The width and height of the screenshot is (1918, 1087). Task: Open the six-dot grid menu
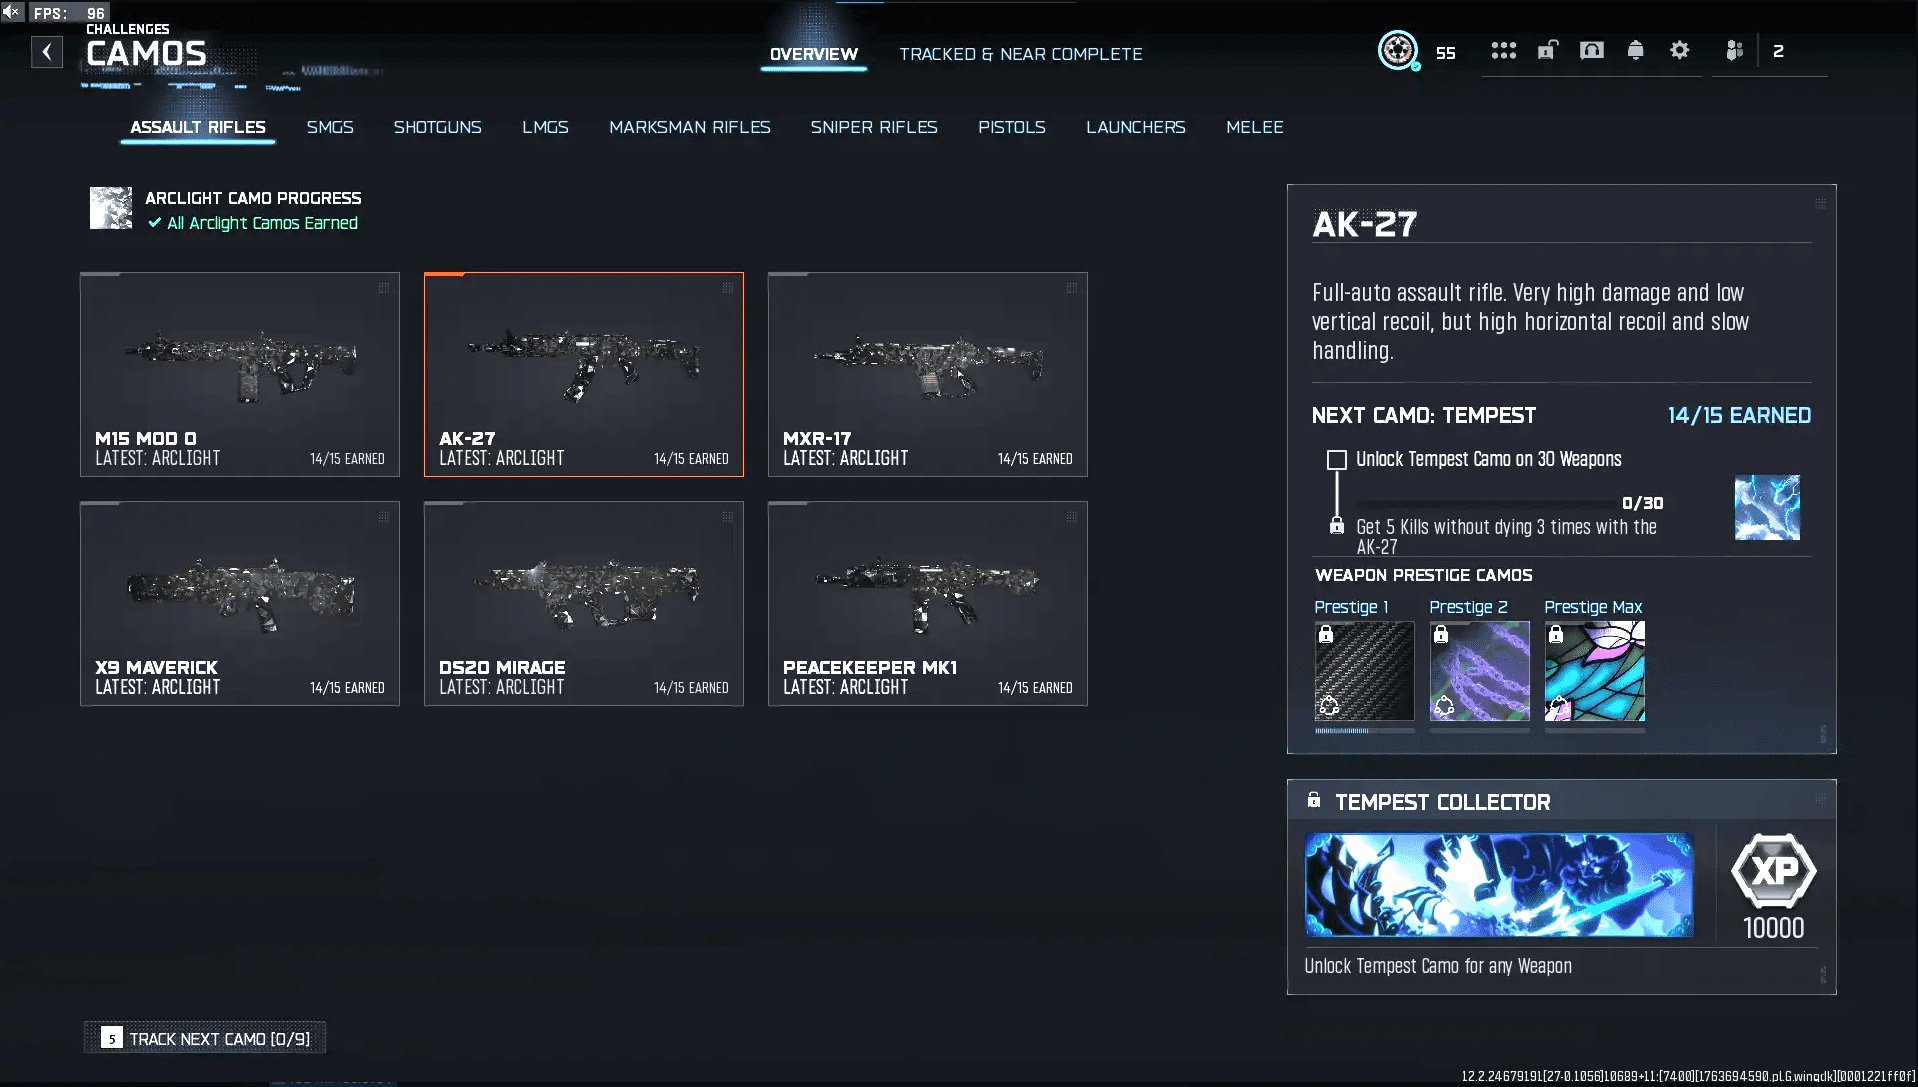[1503, 50]
